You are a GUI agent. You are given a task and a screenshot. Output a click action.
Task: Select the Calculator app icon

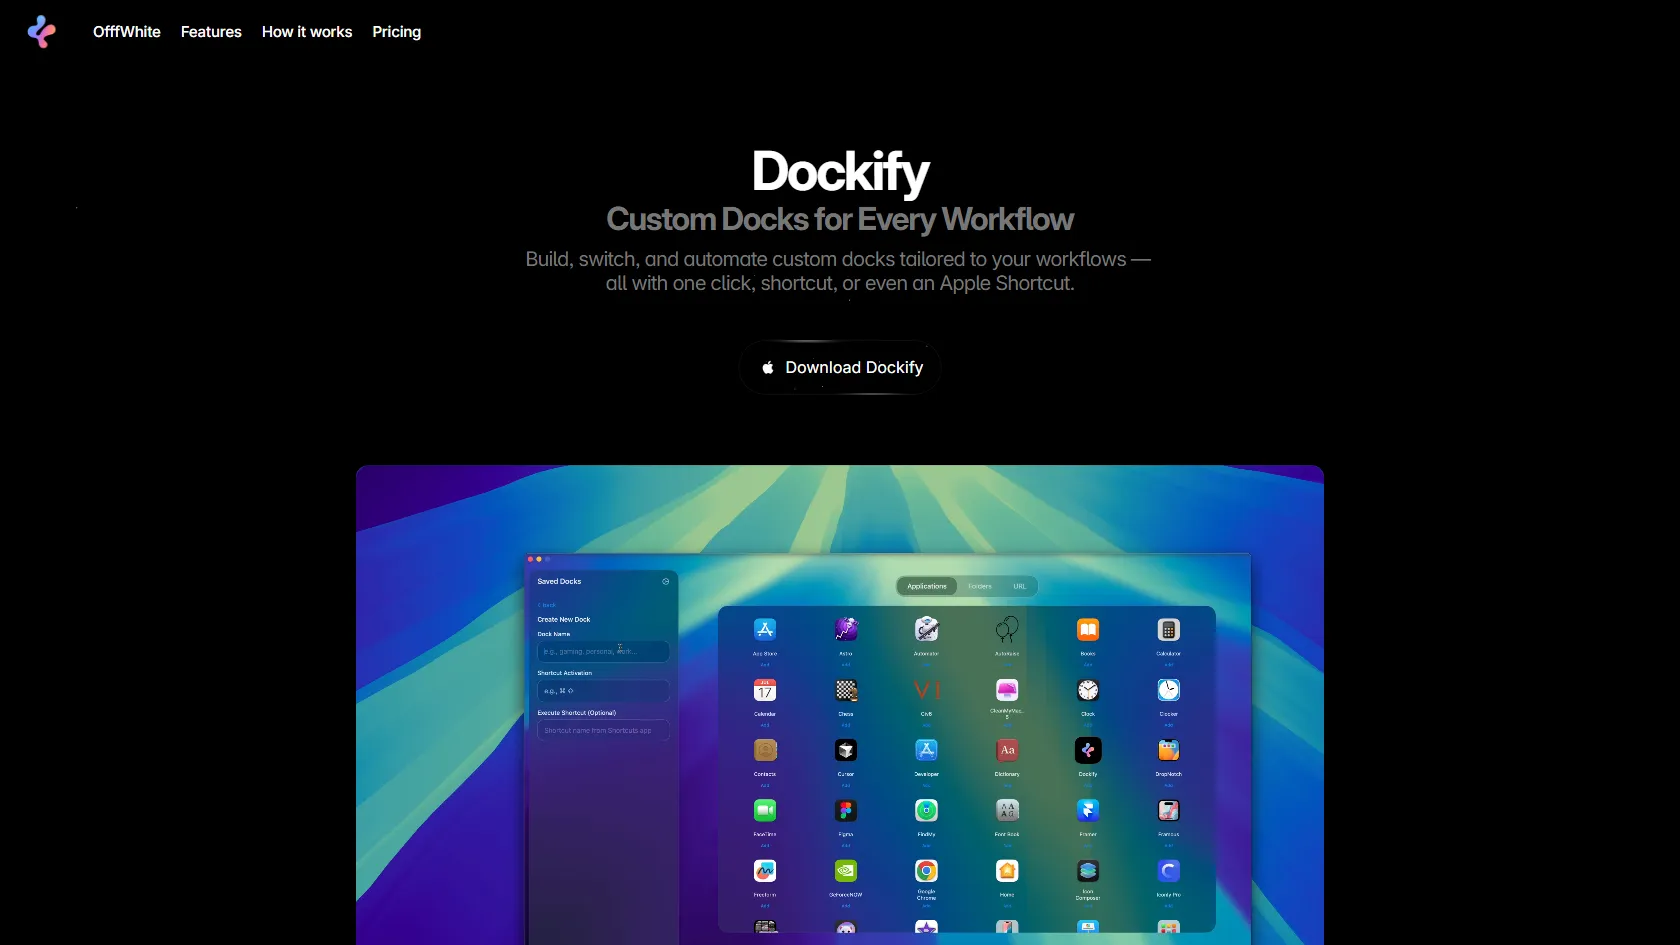(x=1168, y=630)
